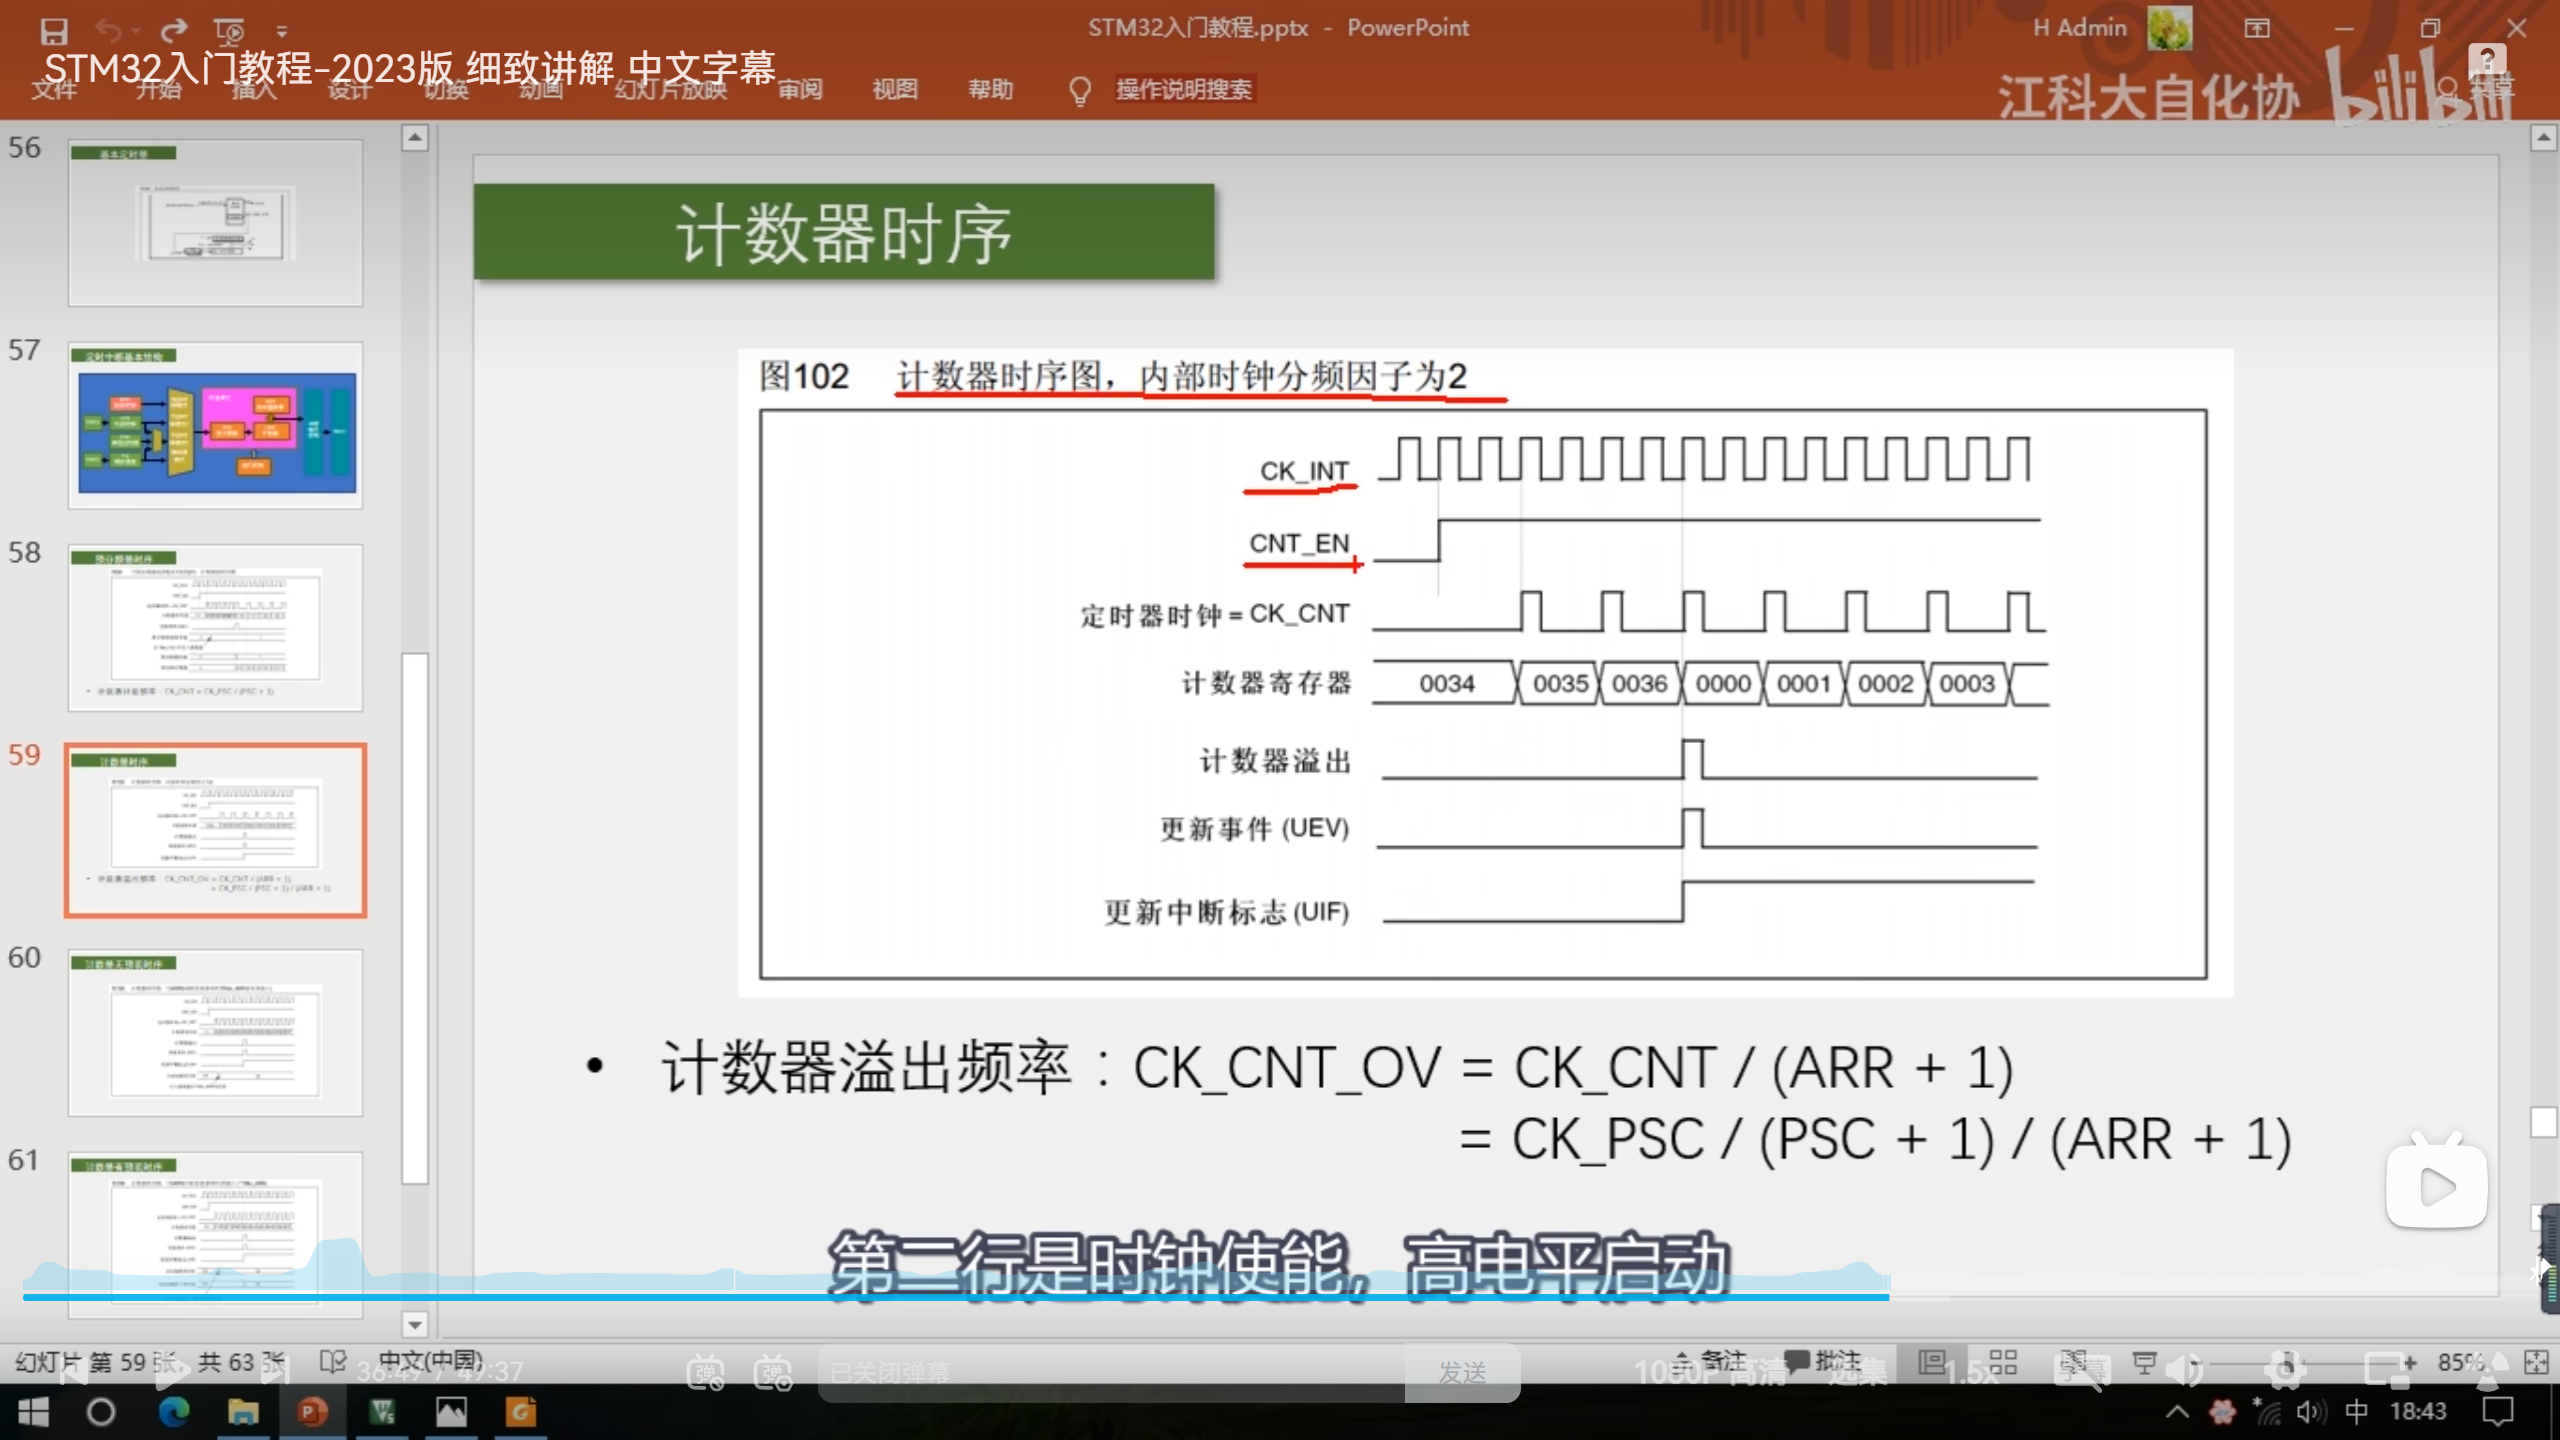Open File Explorer from taskbar
This screenshot has width=2560, height=1440.
click(243, 1411)
